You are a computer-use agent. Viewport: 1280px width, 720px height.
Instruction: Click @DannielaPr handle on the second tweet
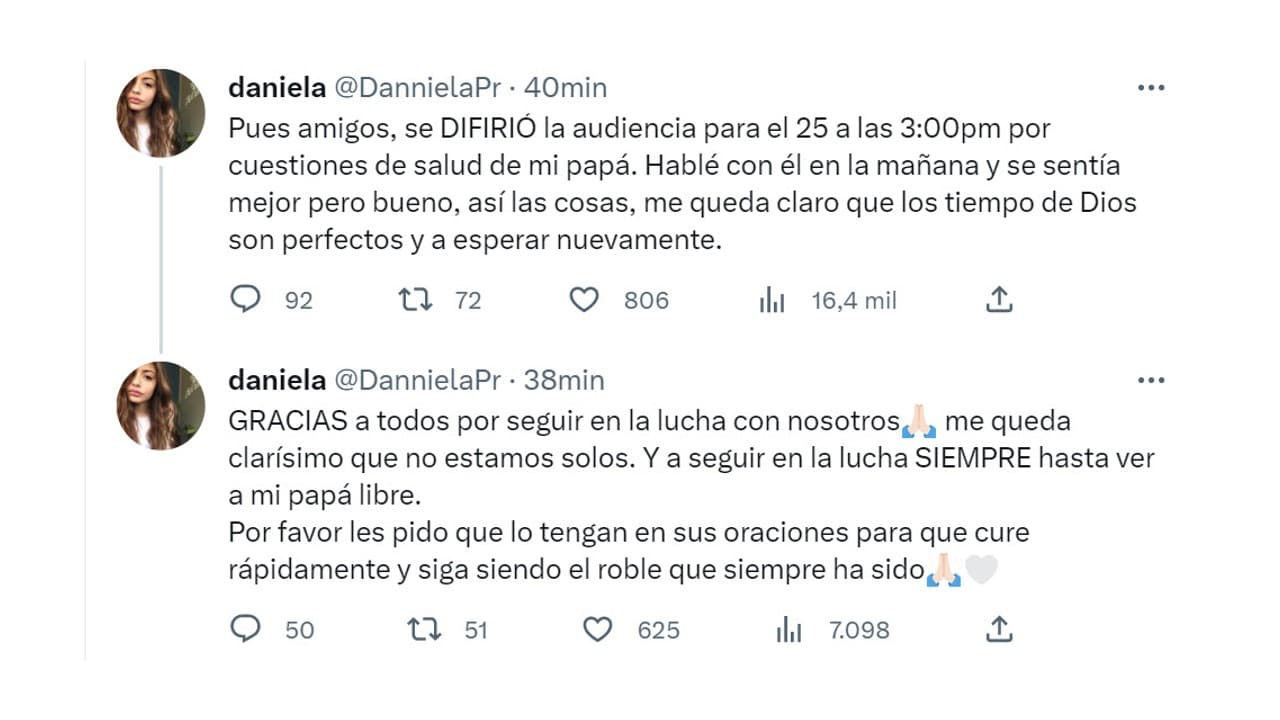(416, 381)
